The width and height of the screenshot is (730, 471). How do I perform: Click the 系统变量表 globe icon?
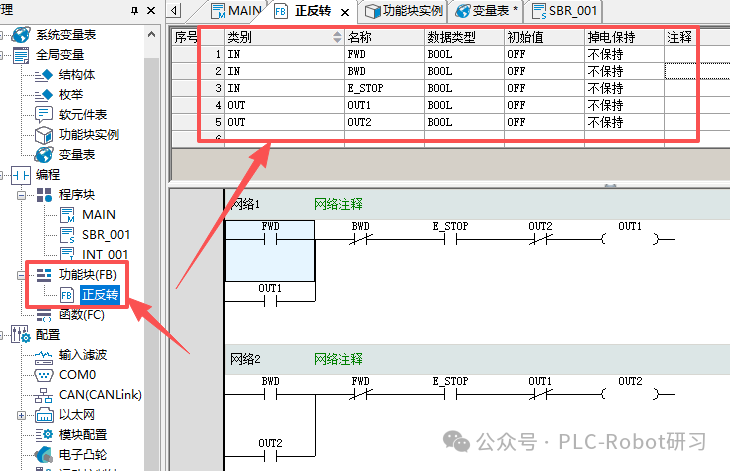tap(21, 35)
